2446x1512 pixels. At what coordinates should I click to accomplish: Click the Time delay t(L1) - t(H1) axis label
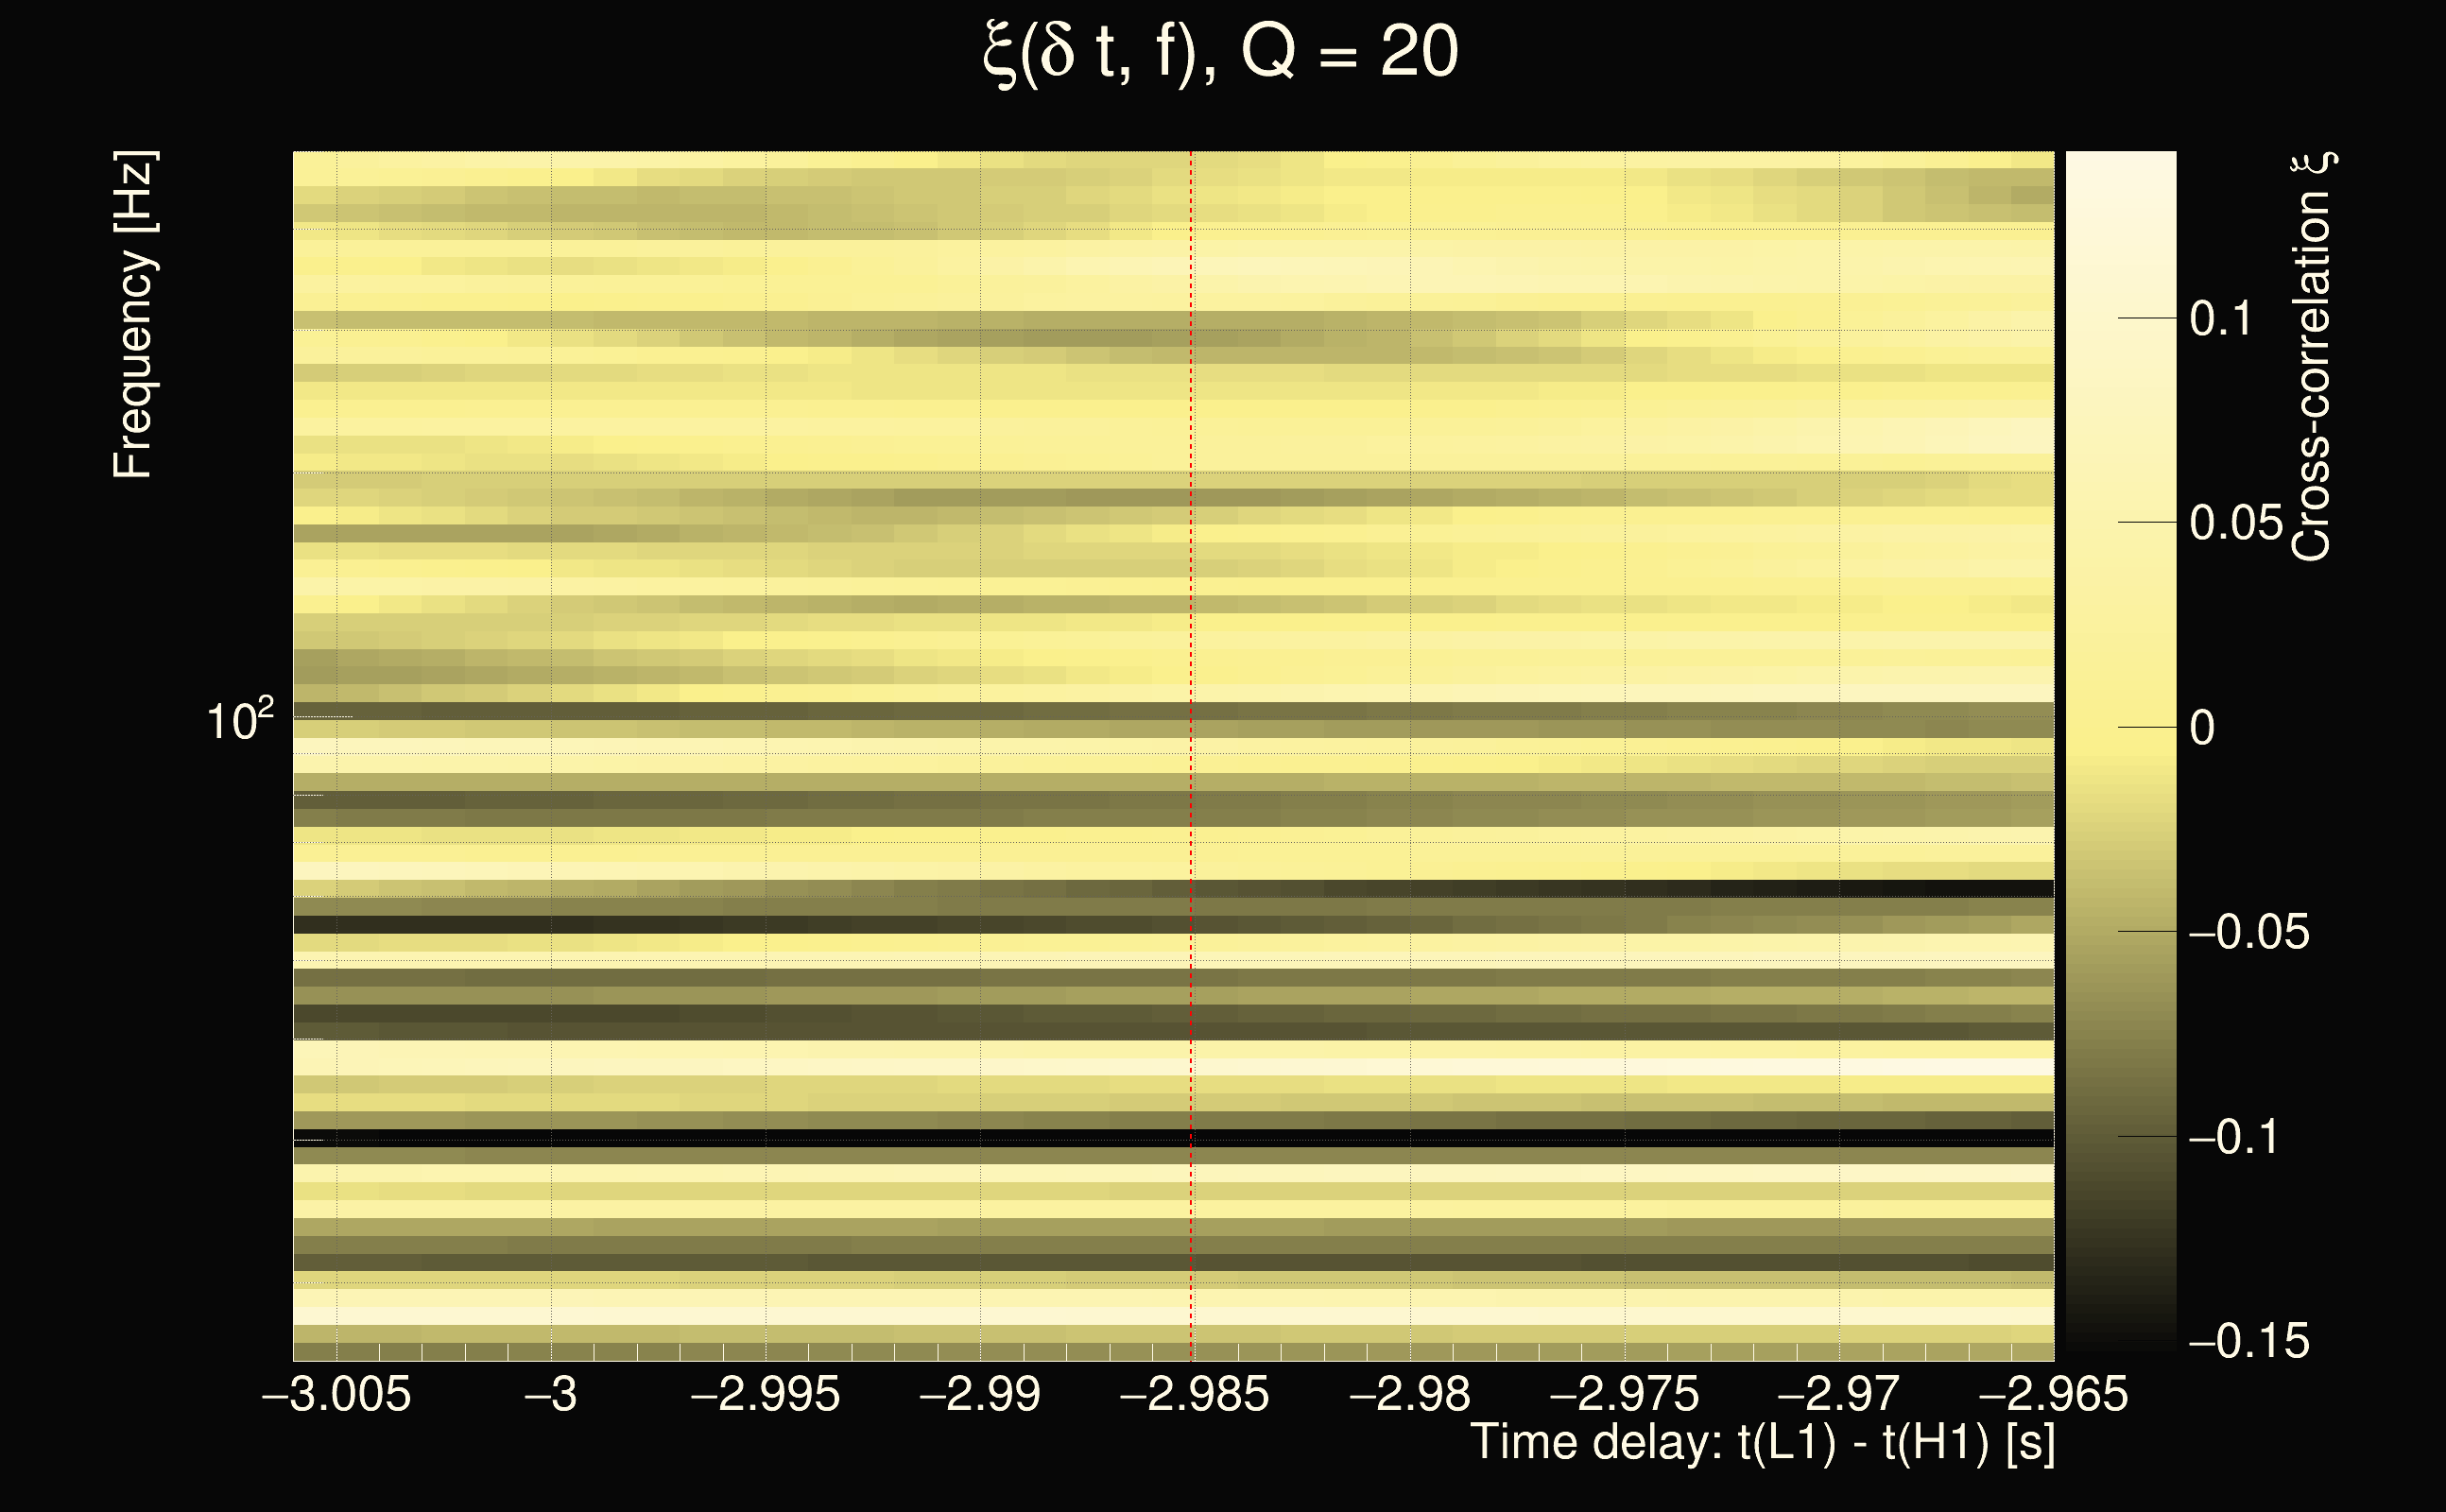(x=1762, y=1443)
